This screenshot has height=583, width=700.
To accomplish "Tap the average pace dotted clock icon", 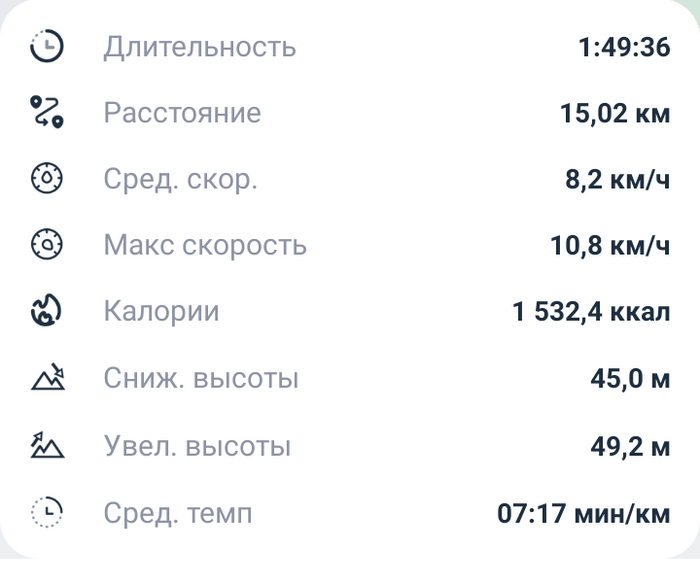I will click(47, 512).
